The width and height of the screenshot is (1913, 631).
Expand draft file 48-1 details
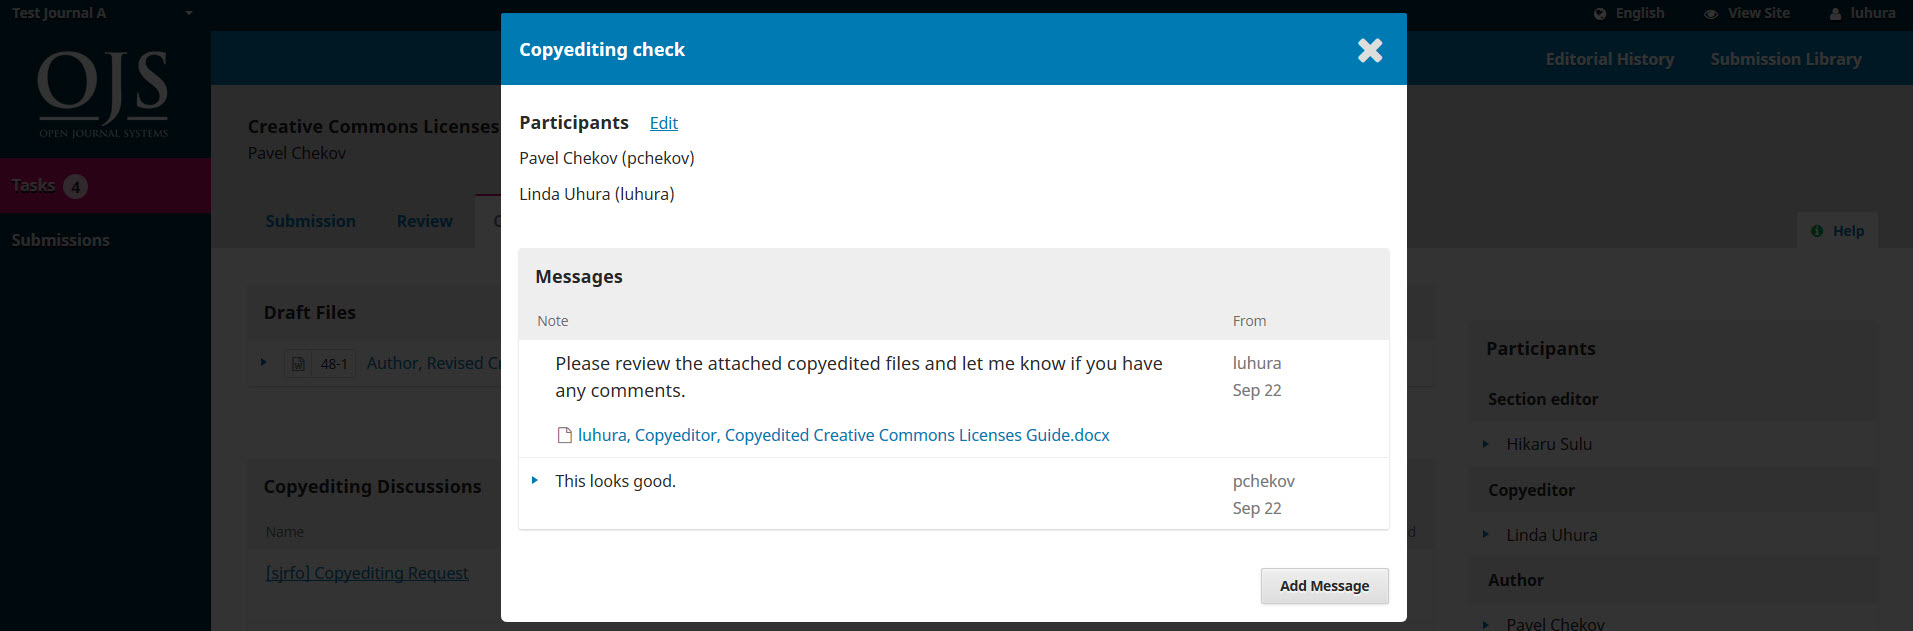264,363
